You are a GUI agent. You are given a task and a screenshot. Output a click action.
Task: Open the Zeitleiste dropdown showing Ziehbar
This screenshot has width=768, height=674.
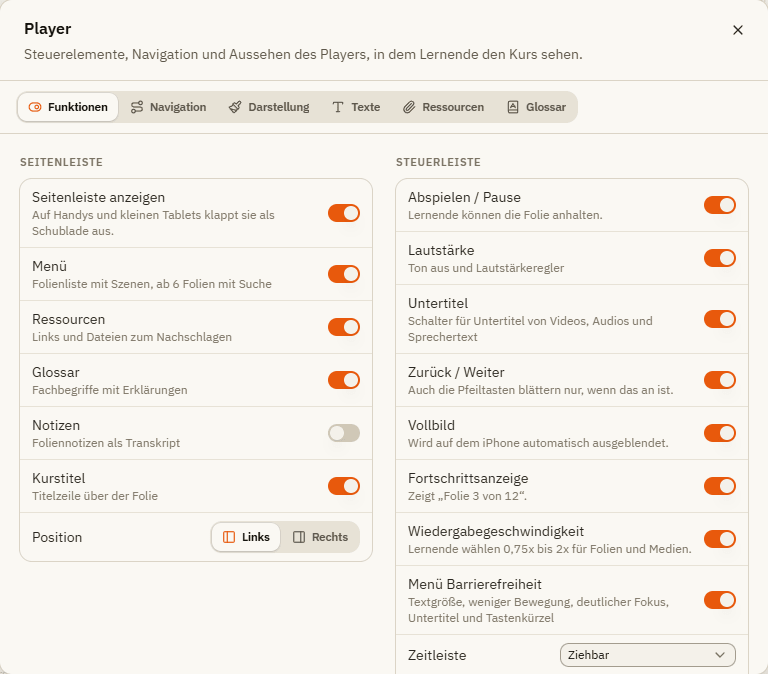pos(648,655)
